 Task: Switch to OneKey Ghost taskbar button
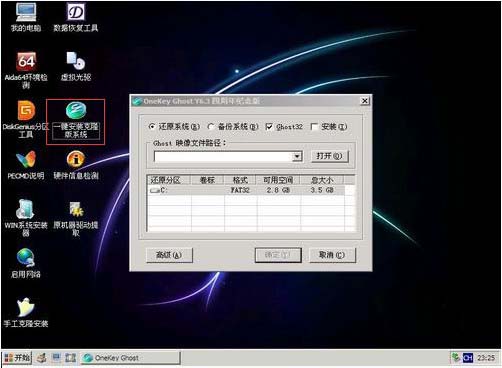[x=130, y=358]
